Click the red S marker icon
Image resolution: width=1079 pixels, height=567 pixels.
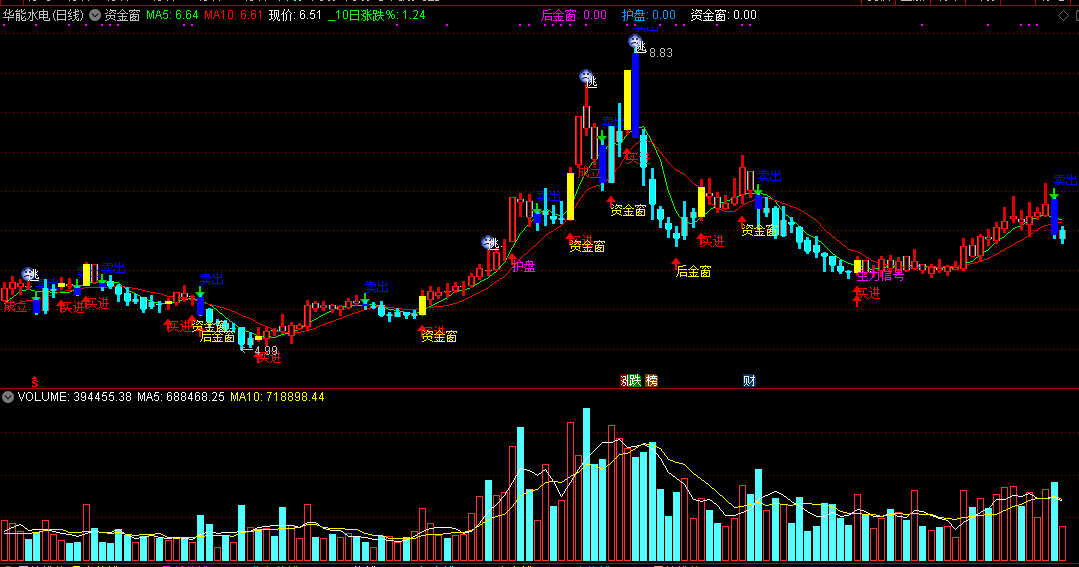click(34, 381)
